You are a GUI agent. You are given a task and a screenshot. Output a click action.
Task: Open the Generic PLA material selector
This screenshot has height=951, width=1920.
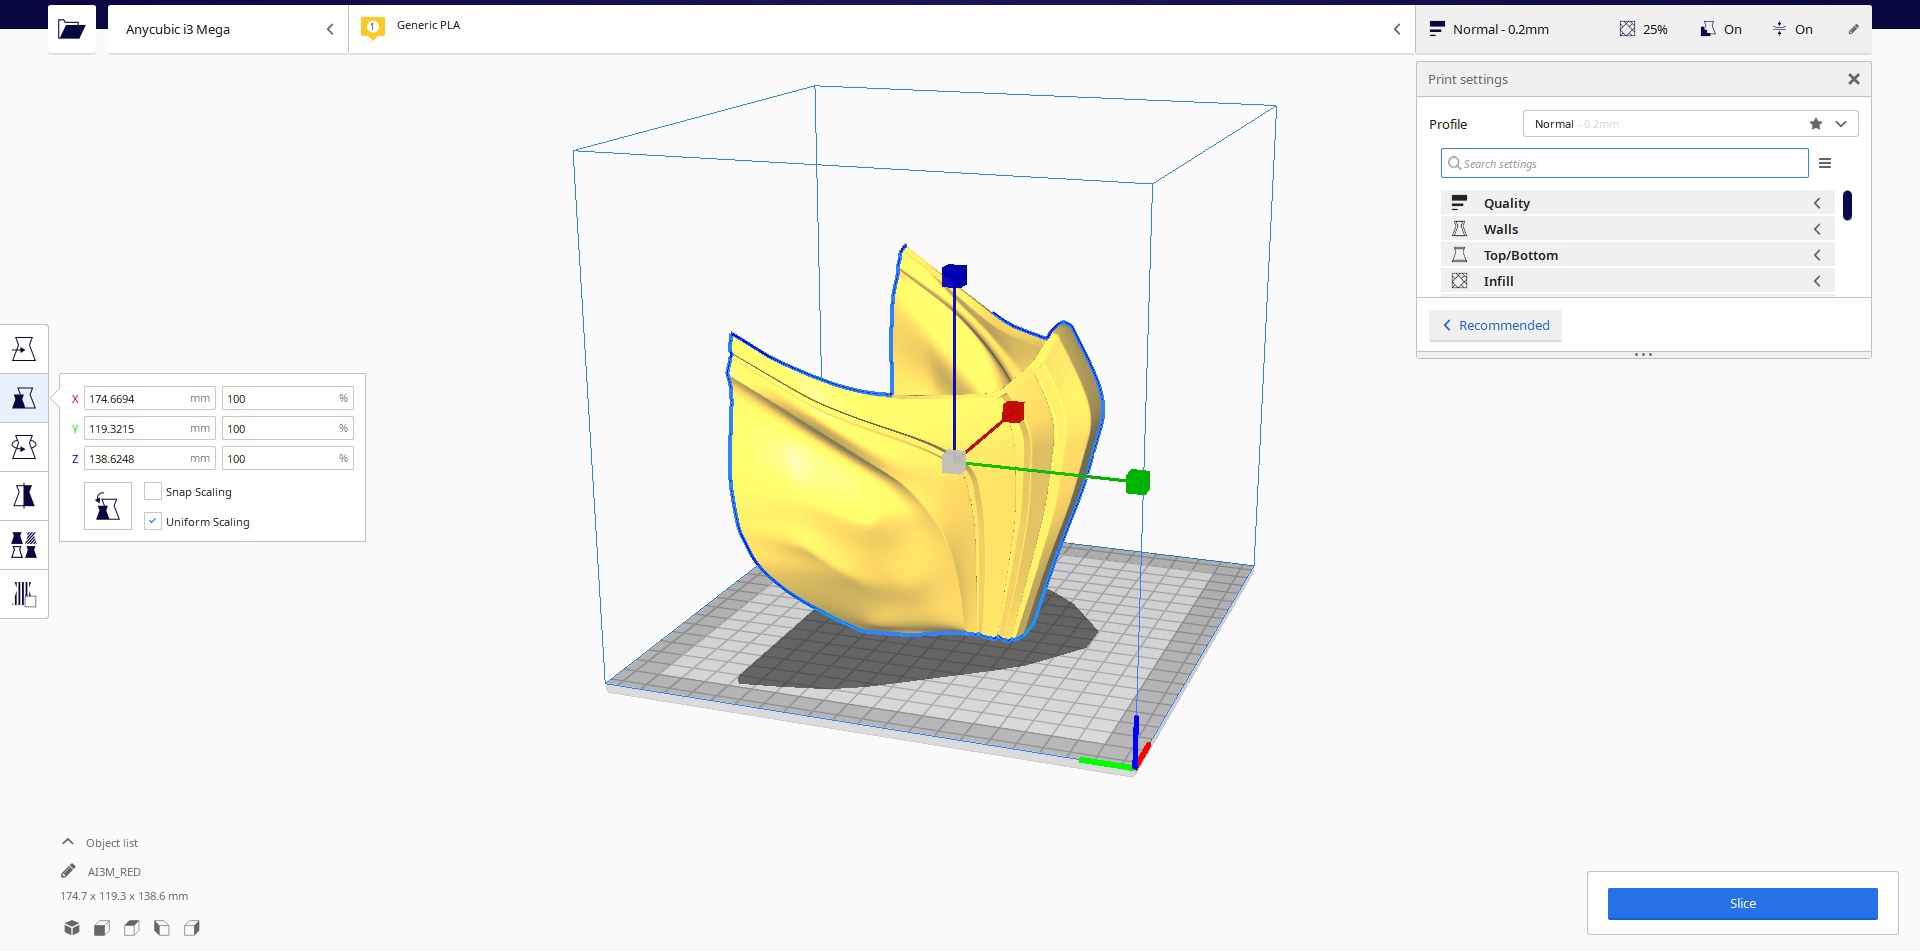(881, 29)
